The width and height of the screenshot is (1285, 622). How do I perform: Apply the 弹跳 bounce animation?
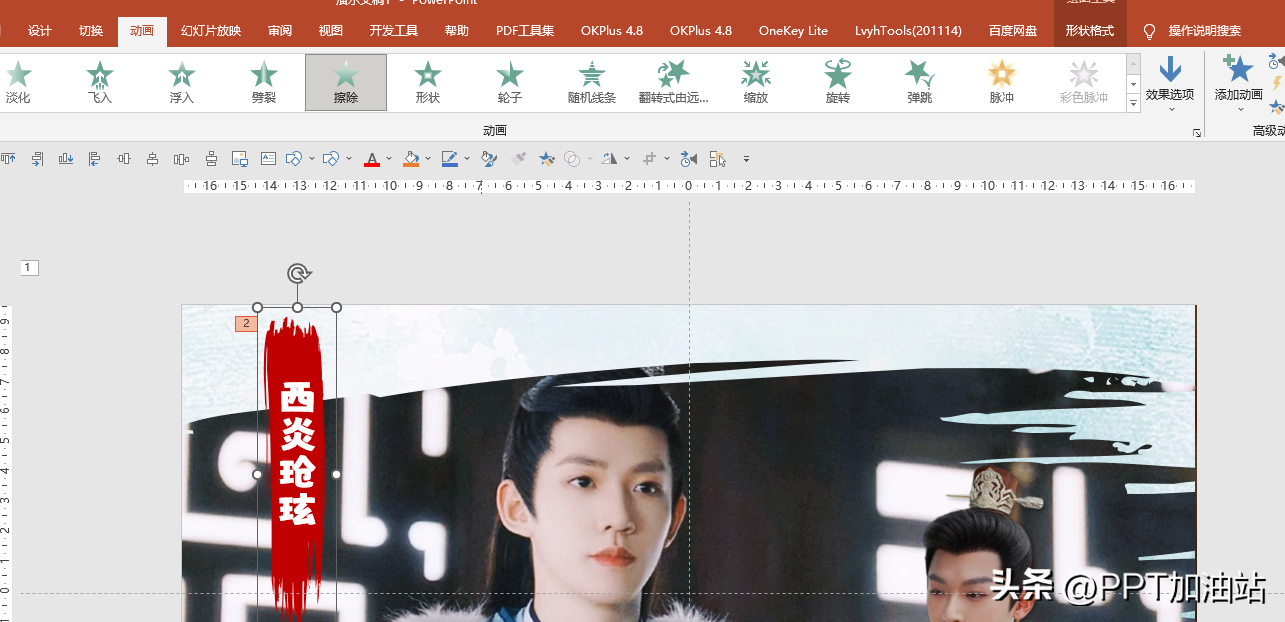click(x=920, y=82)
